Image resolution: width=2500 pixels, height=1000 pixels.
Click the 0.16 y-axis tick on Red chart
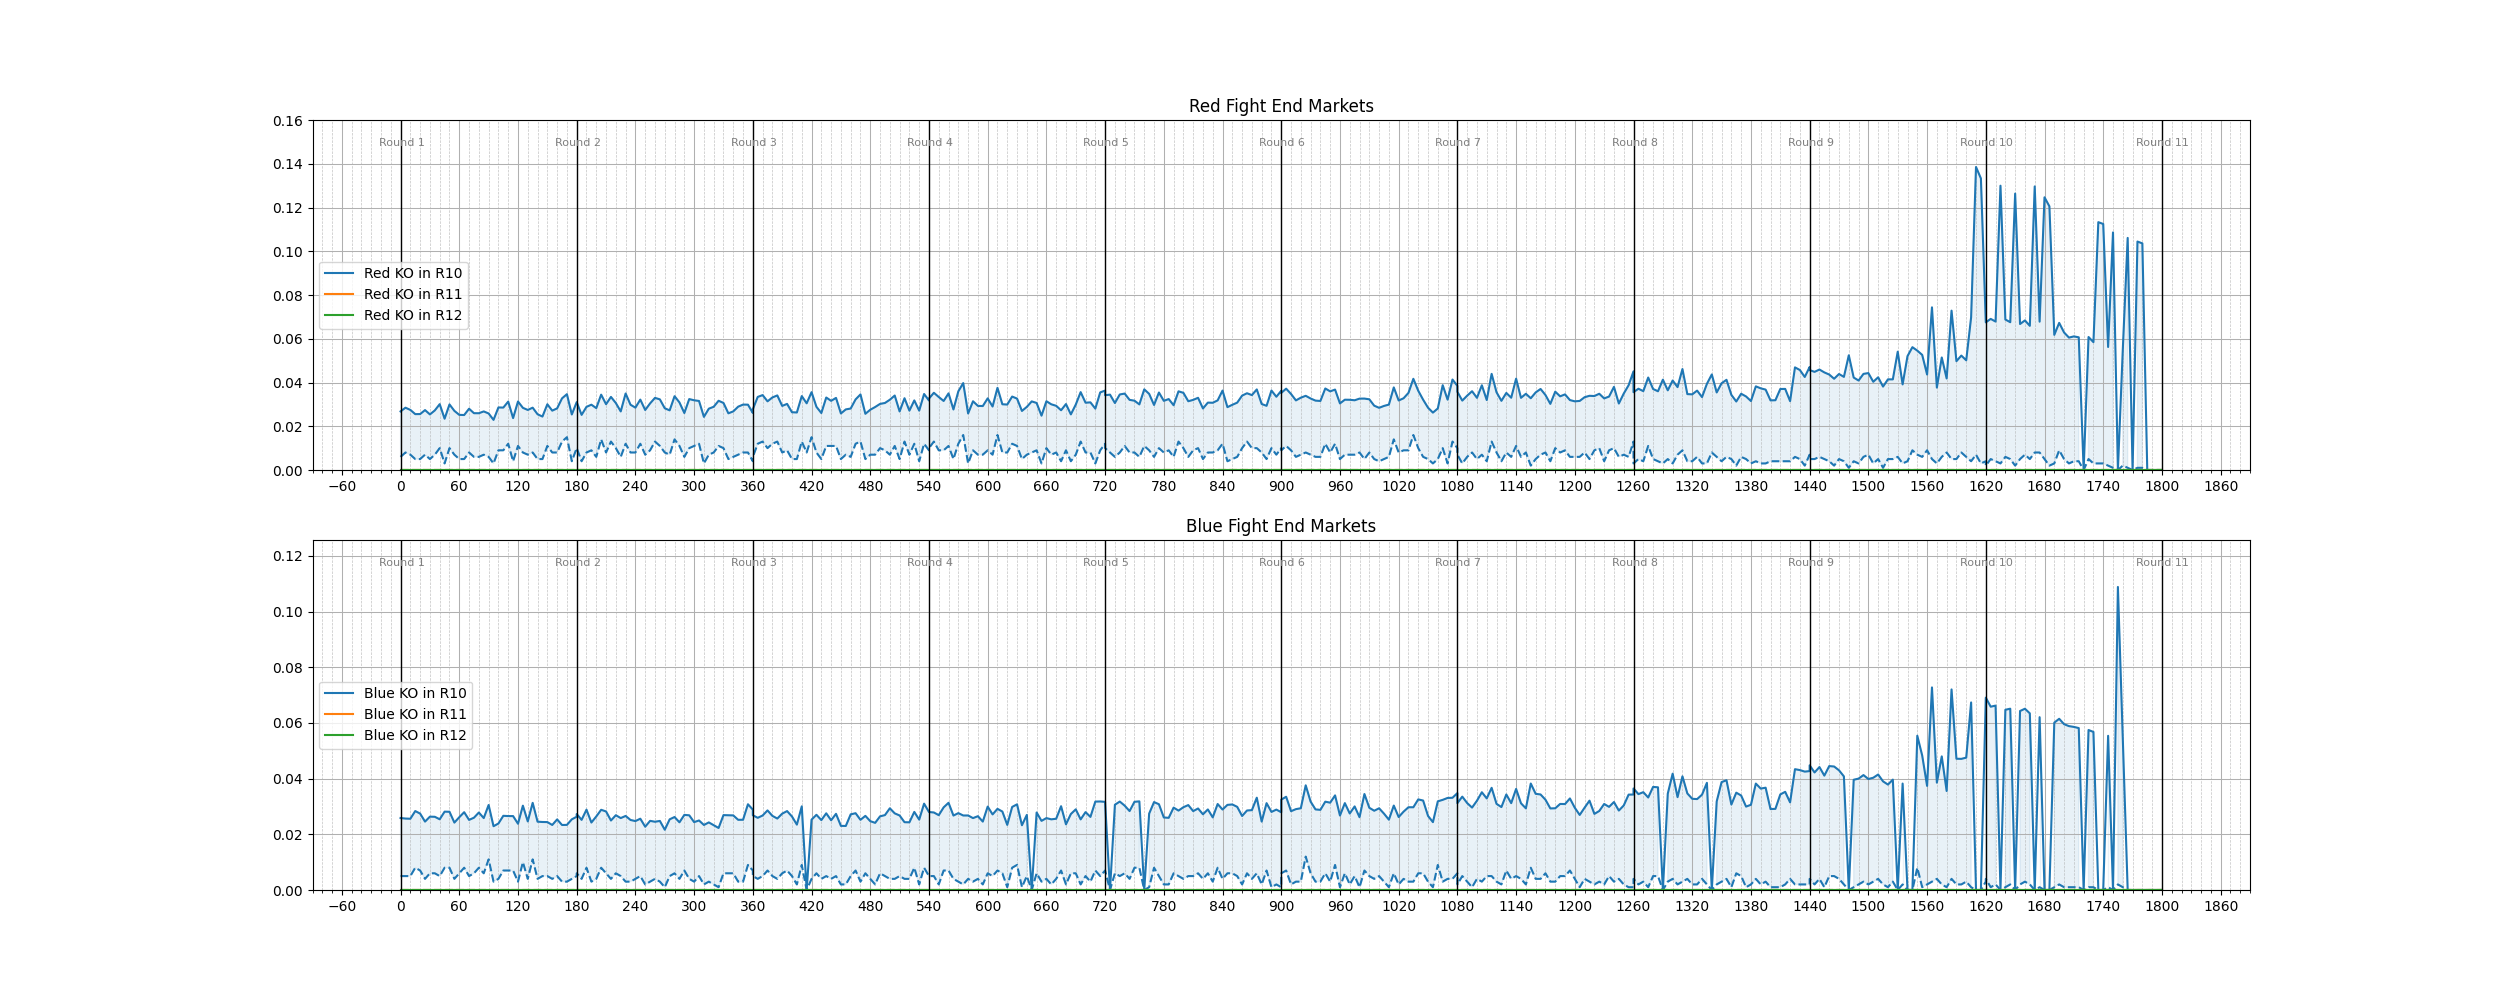[x=288, y=121]
